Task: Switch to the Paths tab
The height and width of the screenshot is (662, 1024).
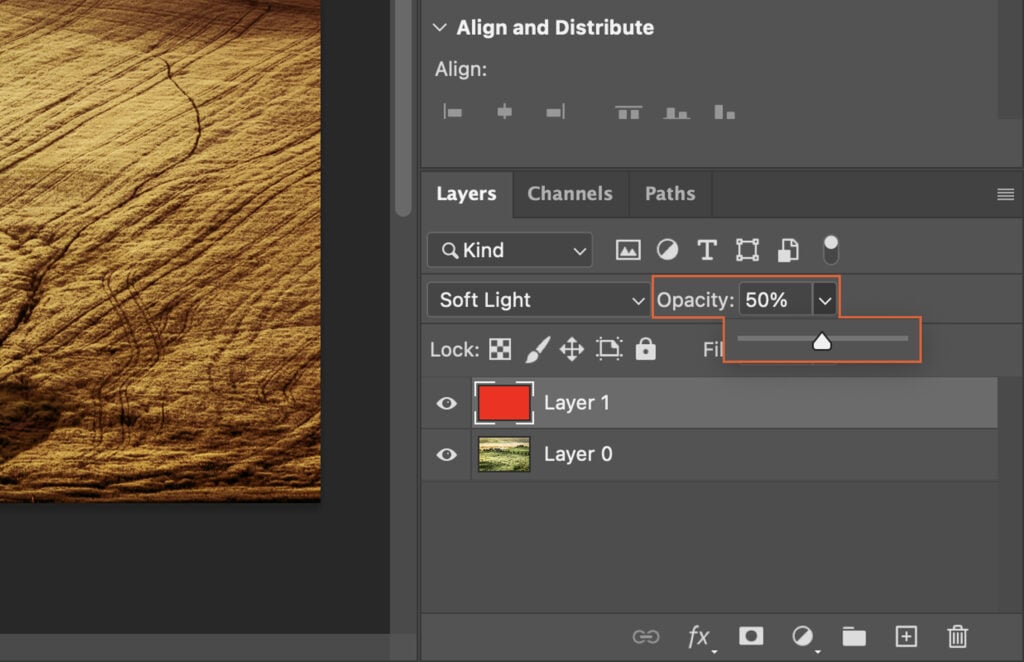Action: click(670, 194)
